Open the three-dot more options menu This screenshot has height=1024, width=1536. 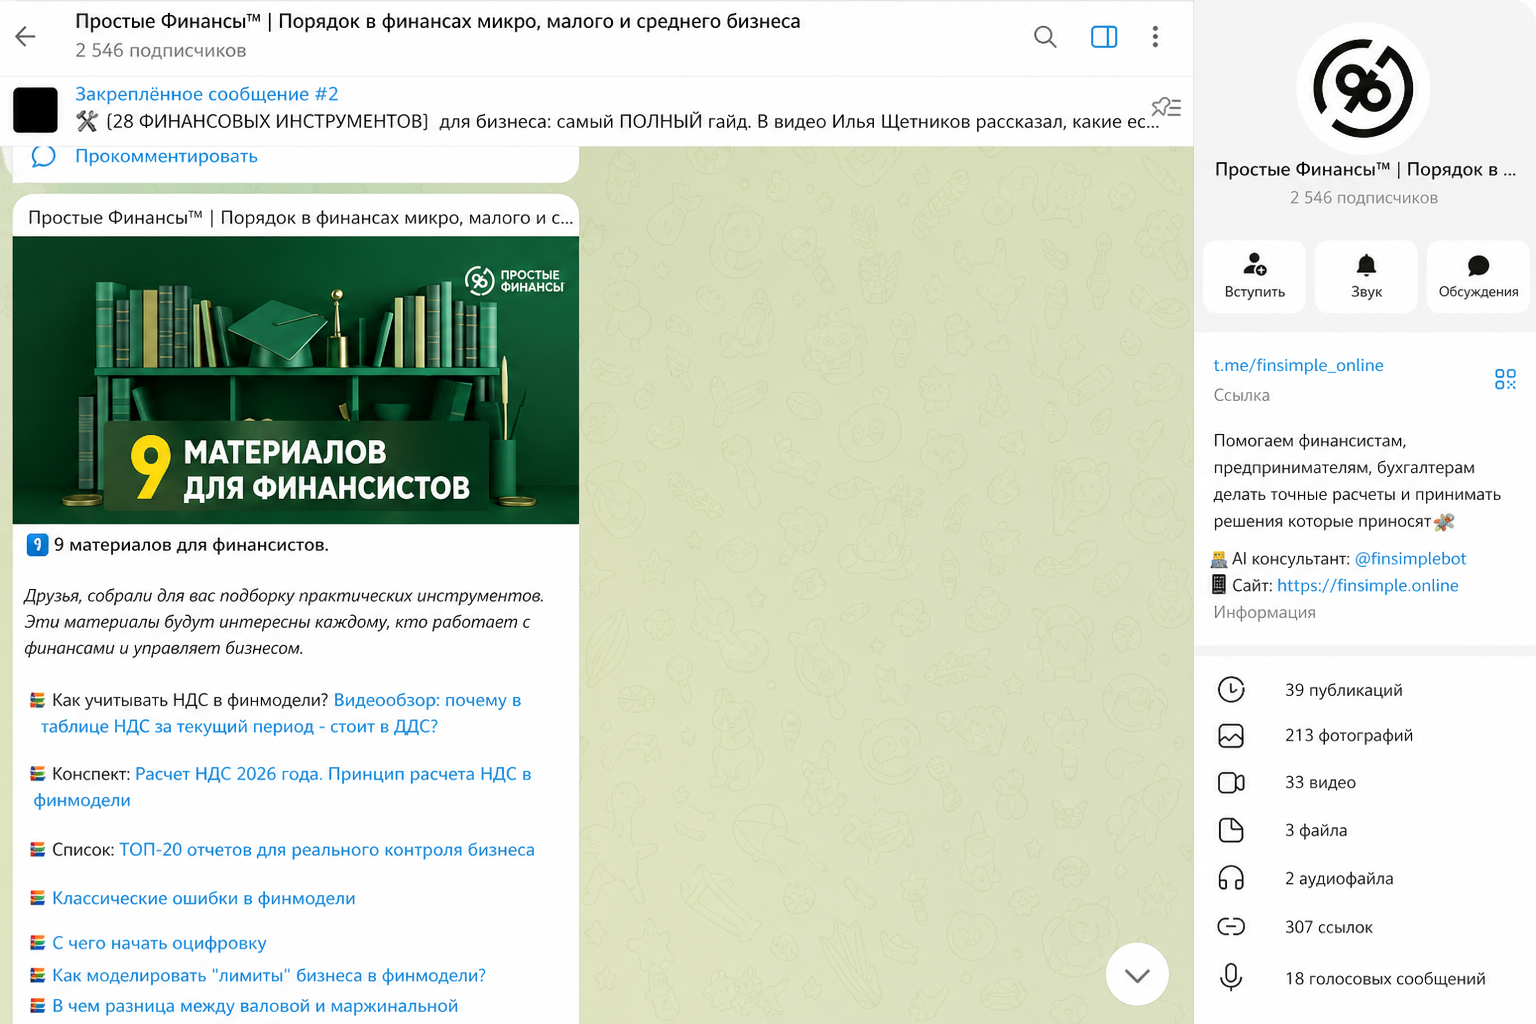click(x=1155, y=37)
